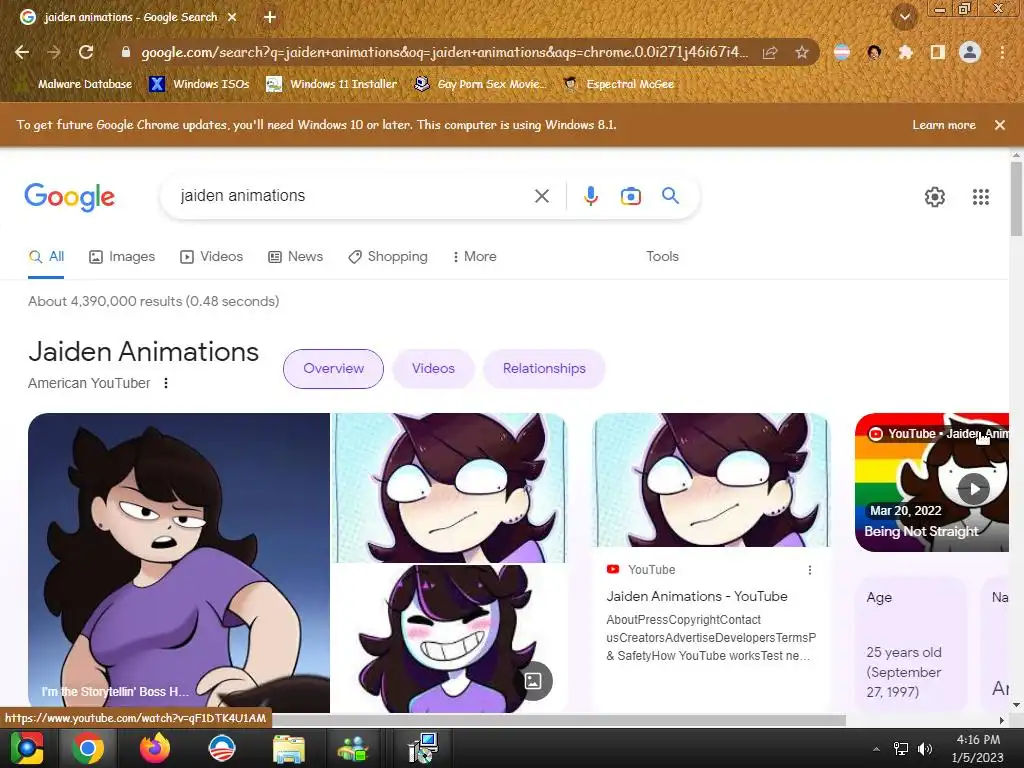This screenshot has width=1024, height=768.
Task: Open the Espectral McGee bookmark
Action: pyautogui.click(x=619, y=84)
